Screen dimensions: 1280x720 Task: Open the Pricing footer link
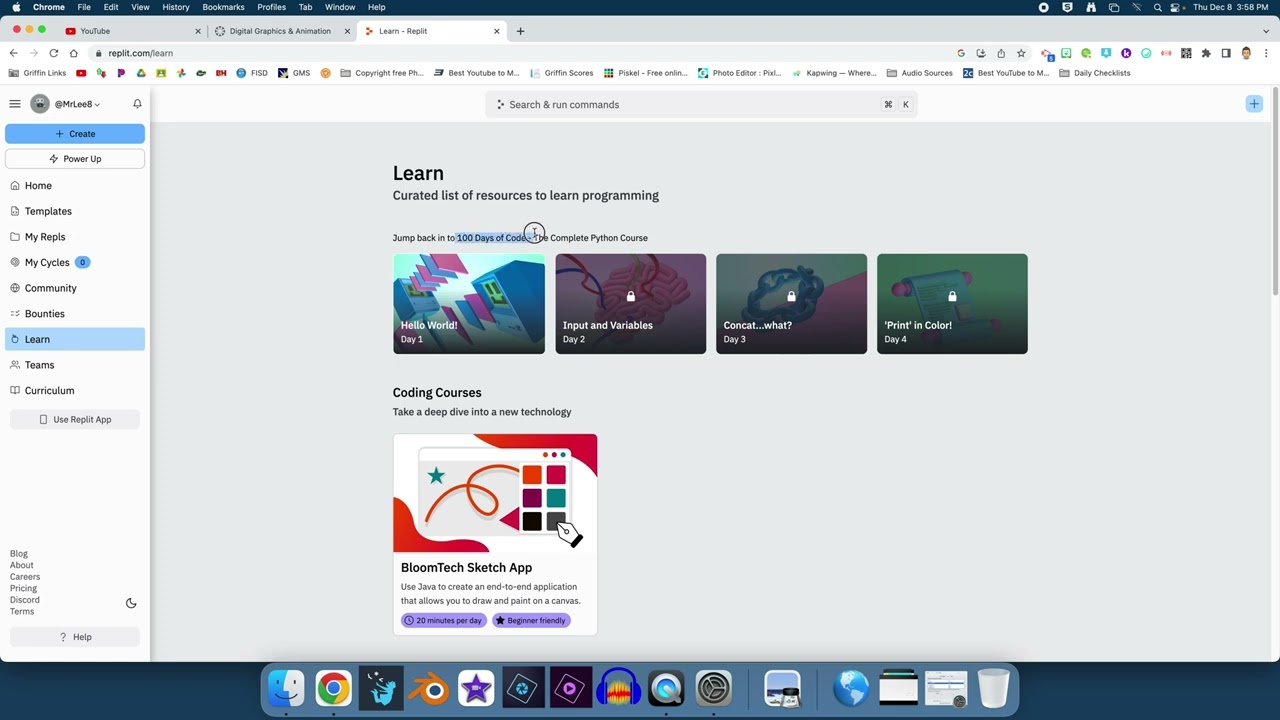(24, 588)
